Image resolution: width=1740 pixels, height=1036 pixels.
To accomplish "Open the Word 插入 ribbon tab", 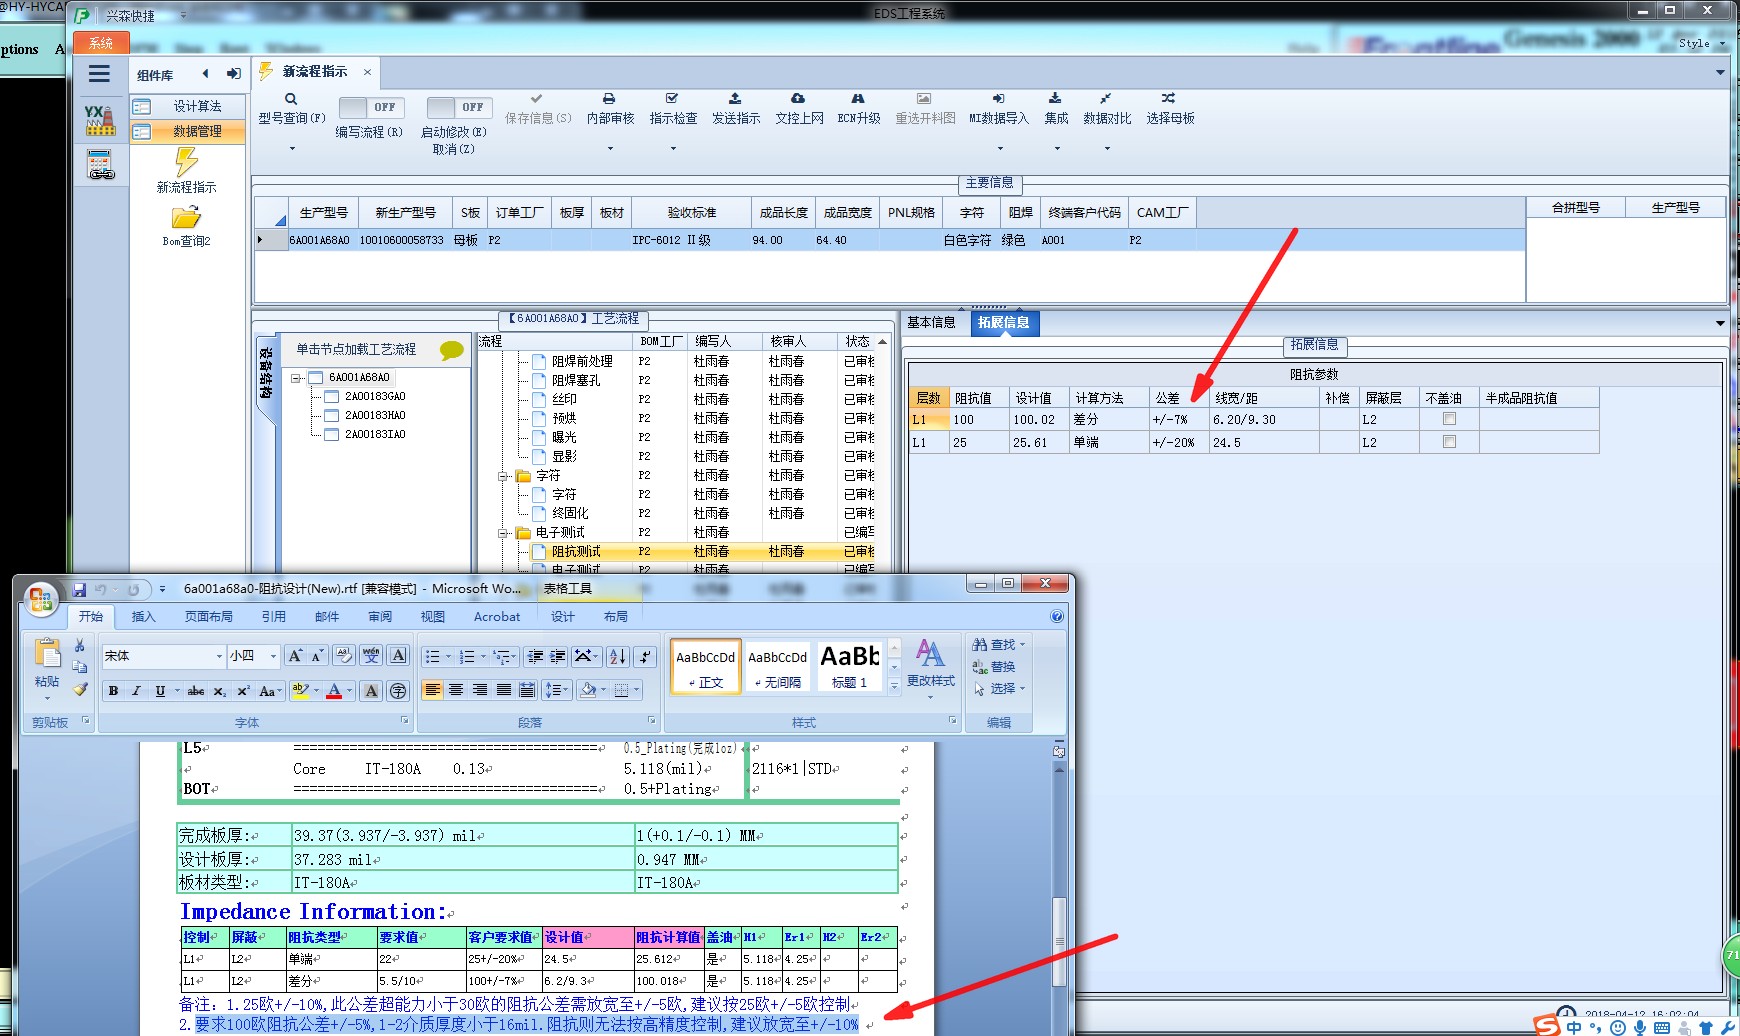I will 144,617.
